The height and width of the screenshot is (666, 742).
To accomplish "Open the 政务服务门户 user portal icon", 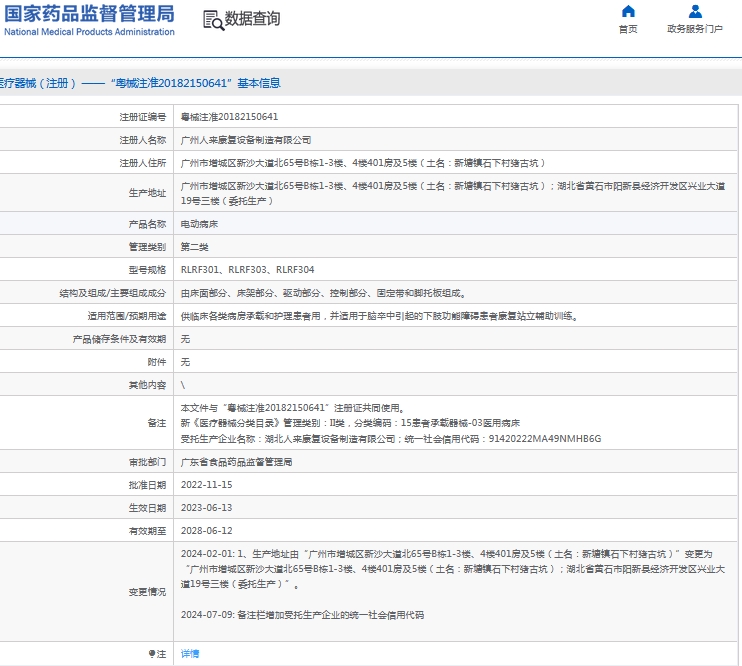I will [695, 11].
